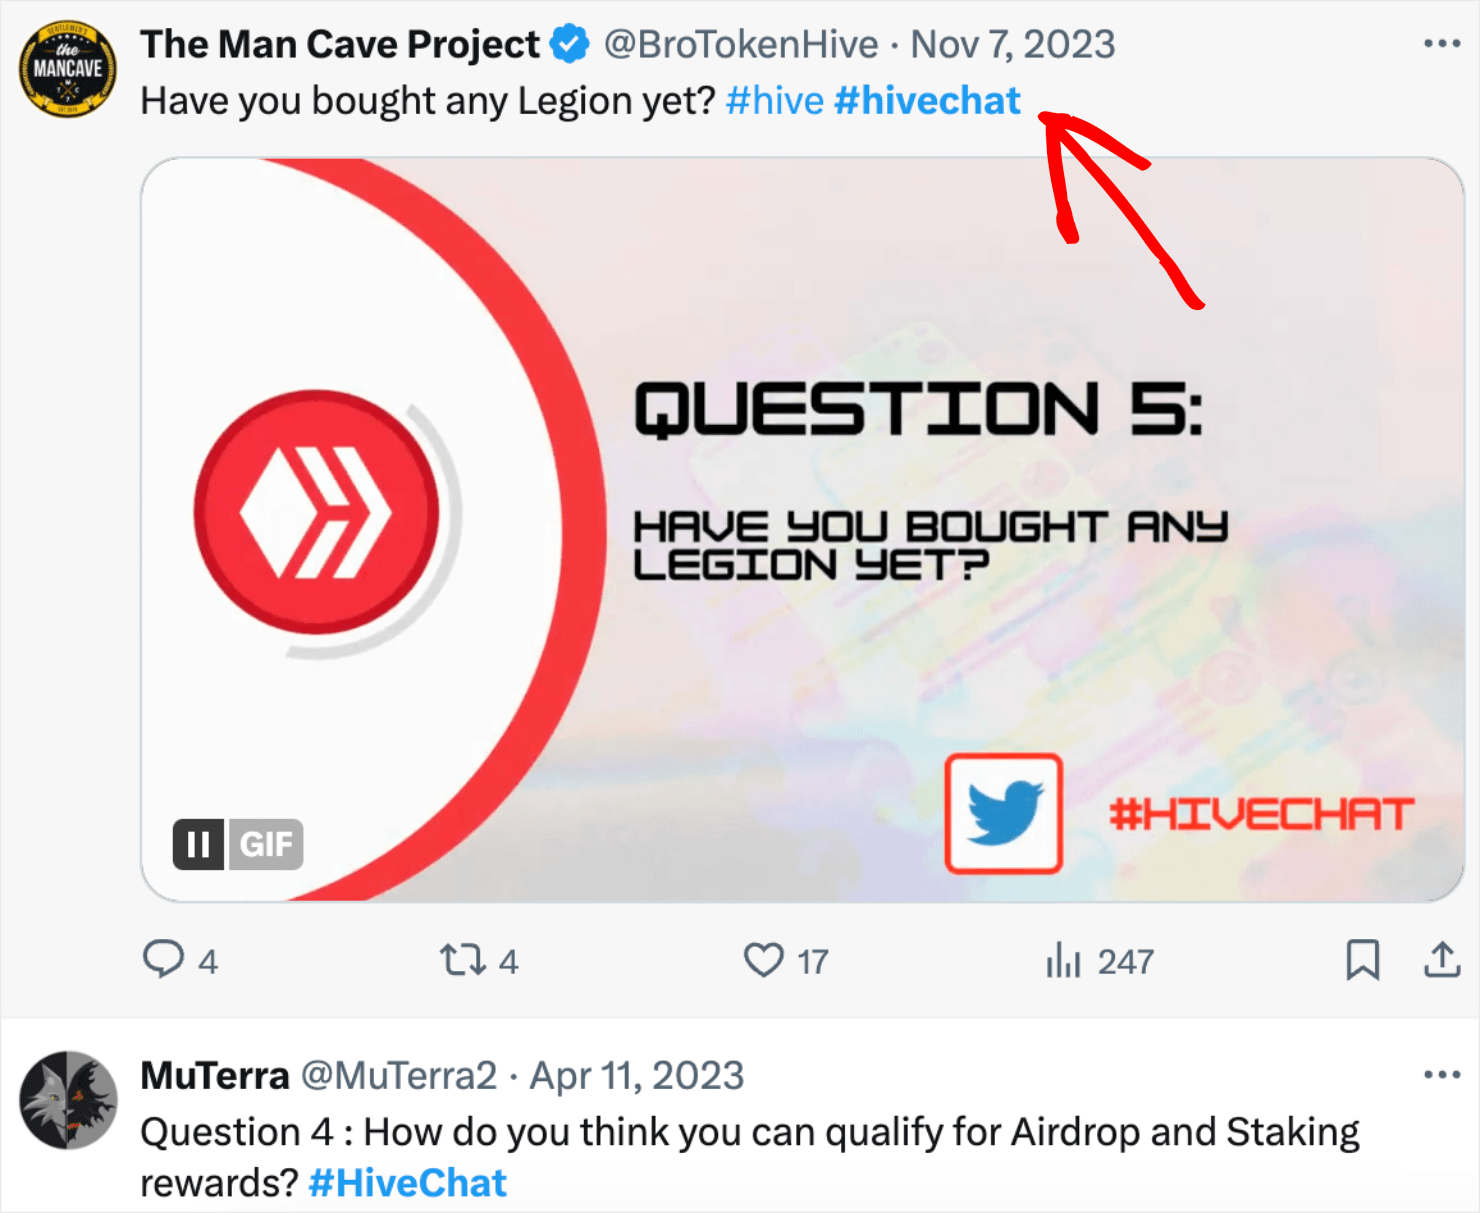View analytics via the 247 views icon
Viewport: 1480px width, 1213px height.
[1065, 960]
